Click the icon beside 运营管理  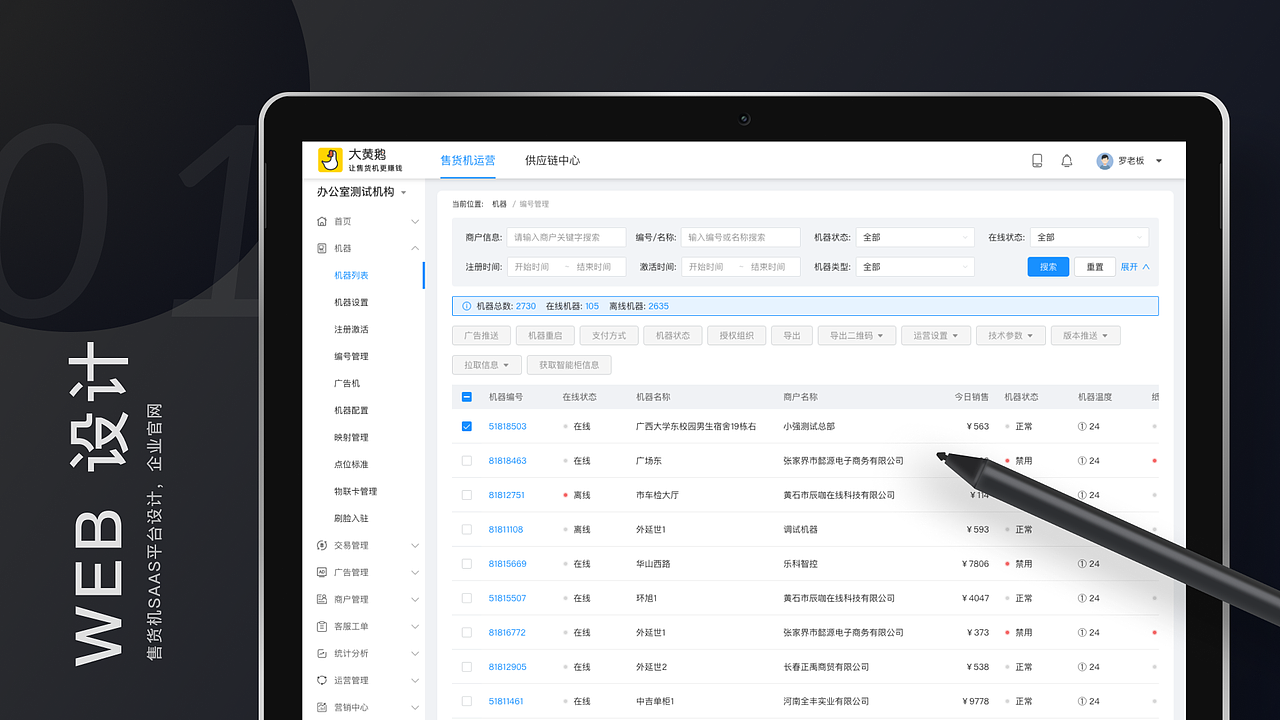[322, 680]
